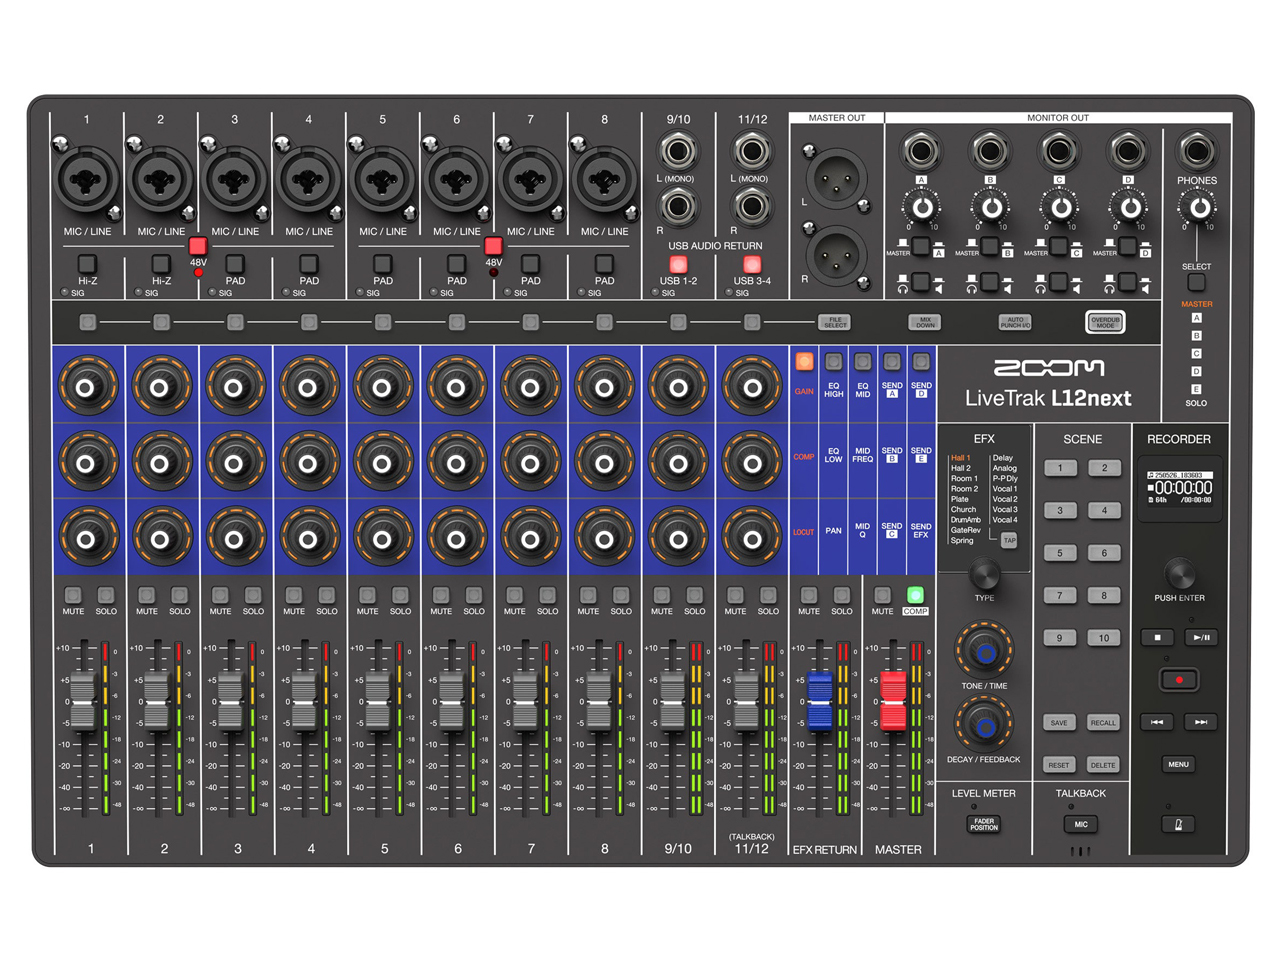Click the SCENE RECALL button

pos(1103,723)
